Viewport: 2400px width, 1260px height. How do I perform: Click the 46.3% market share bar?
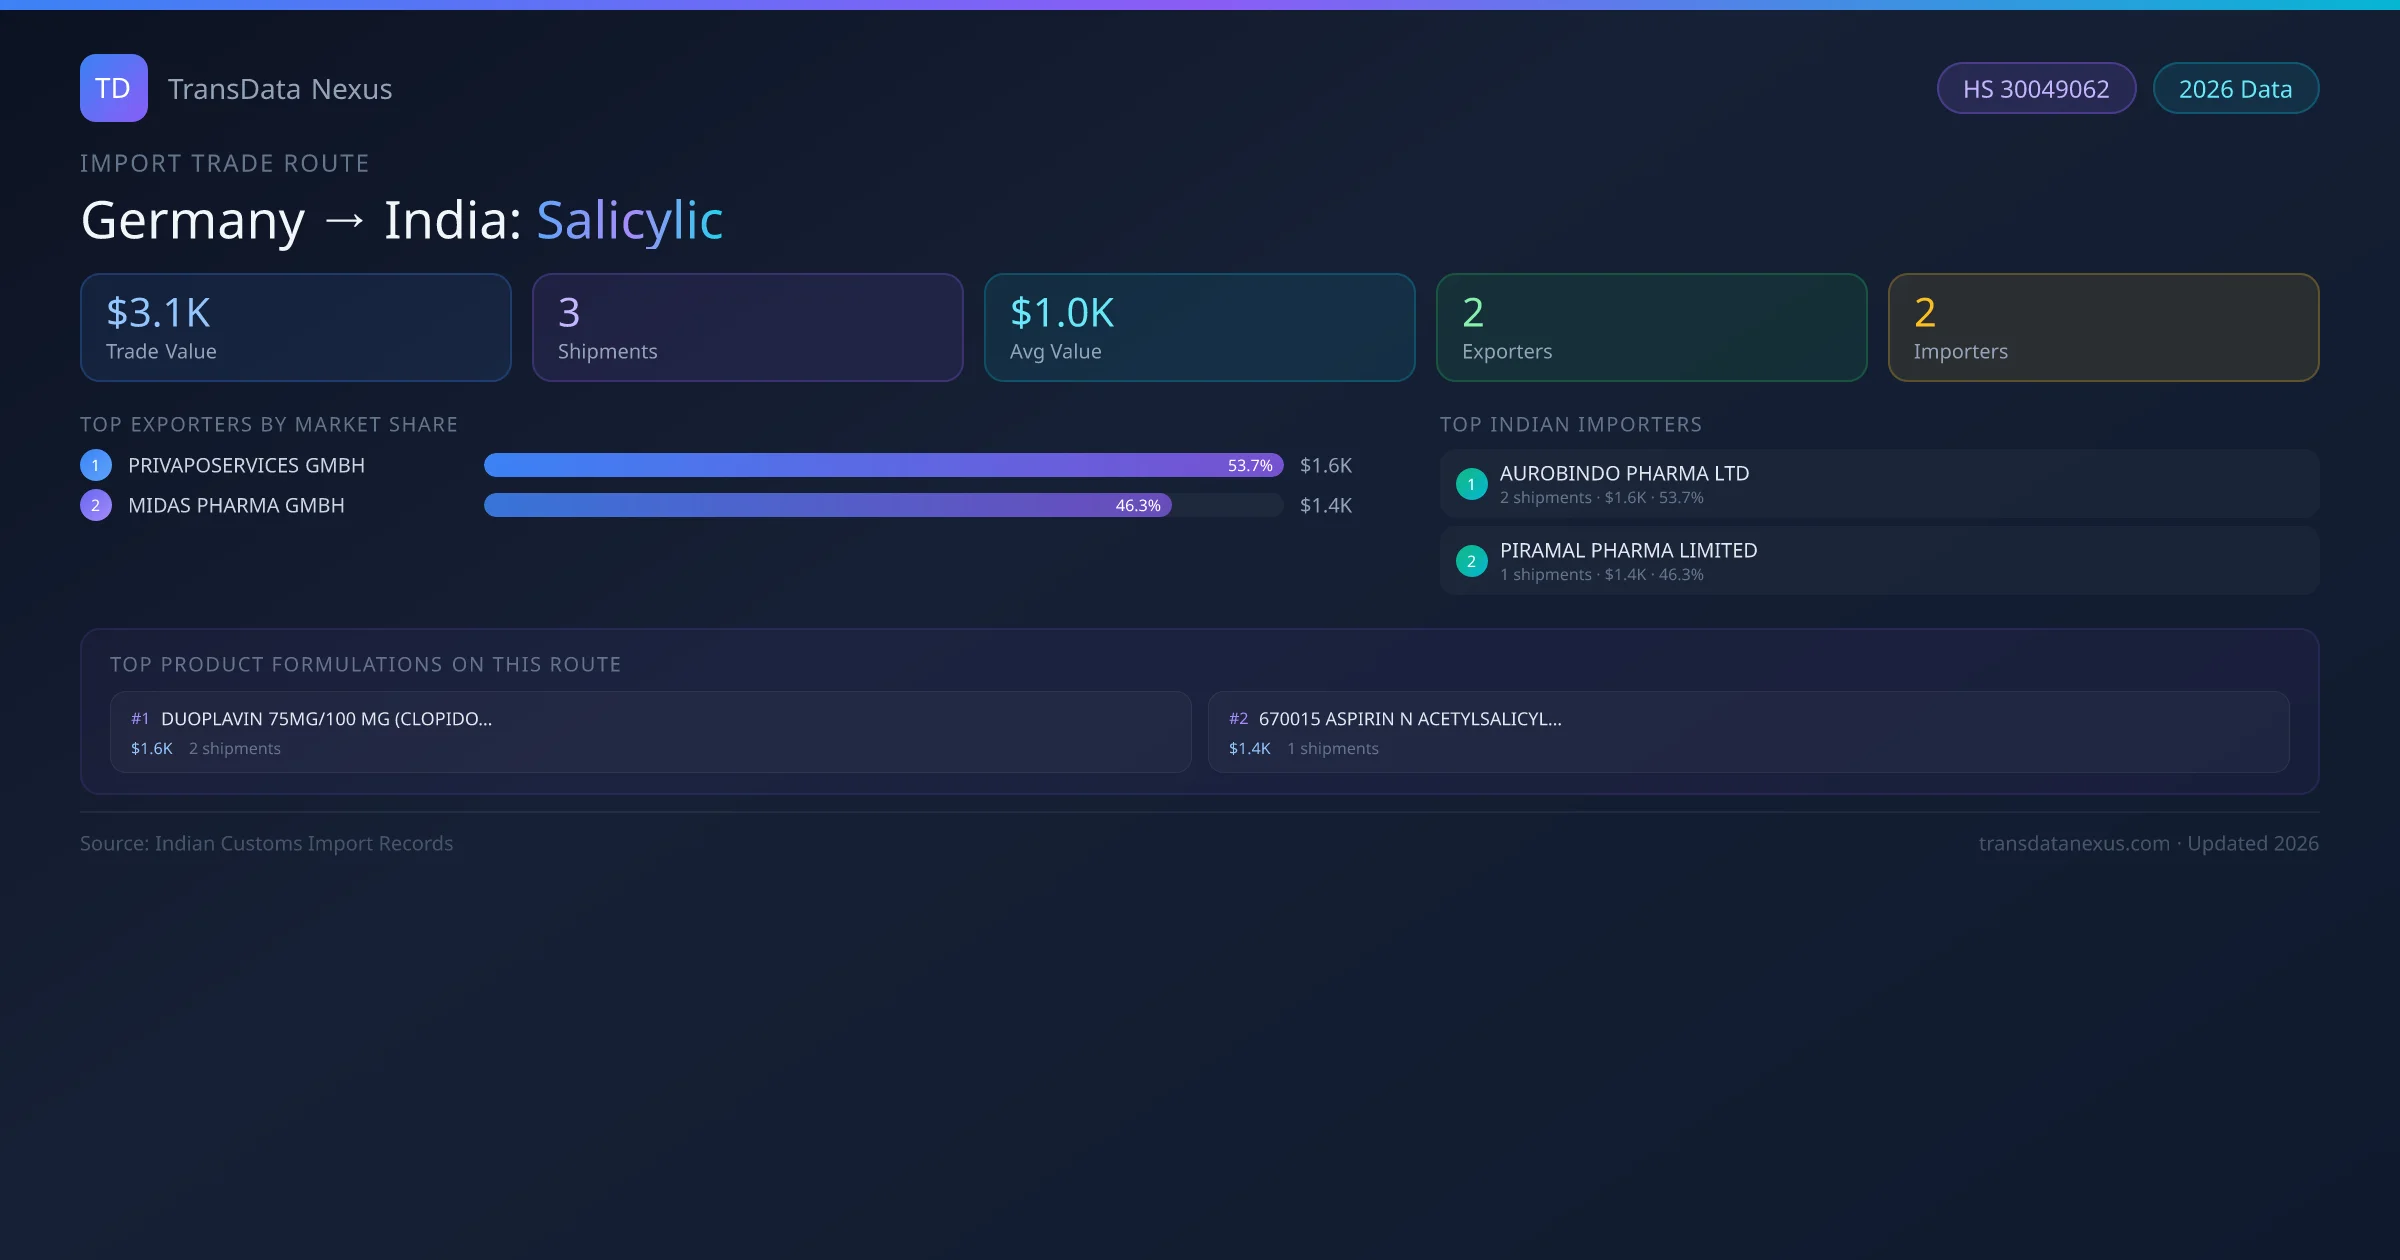pyautogui.click(x=826, y=505)
